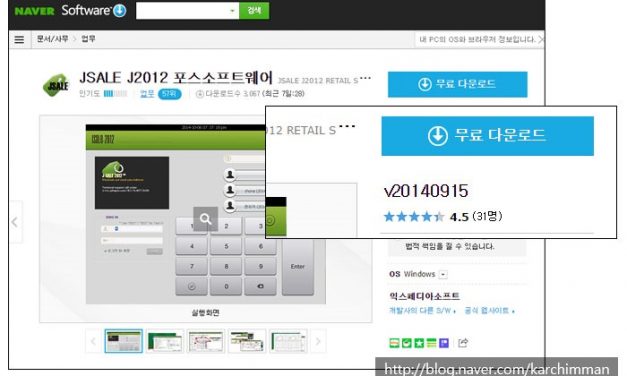
Task: Go to 문서/사무 breadcrumb category
Action: pyautogui.click(x=52, y=39)
